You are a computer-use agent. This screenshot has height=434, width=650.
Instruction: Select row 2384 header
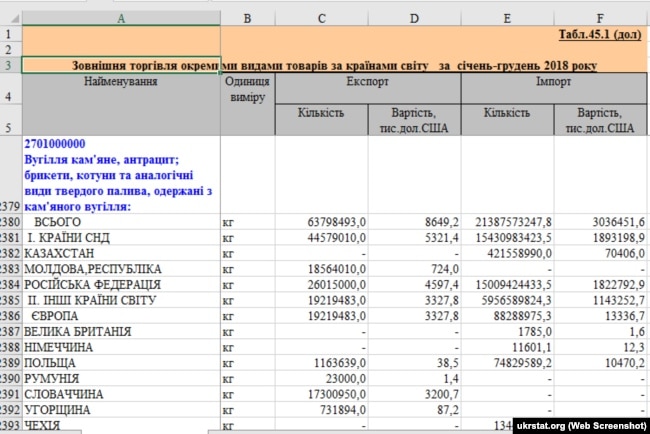coord(10,285)
